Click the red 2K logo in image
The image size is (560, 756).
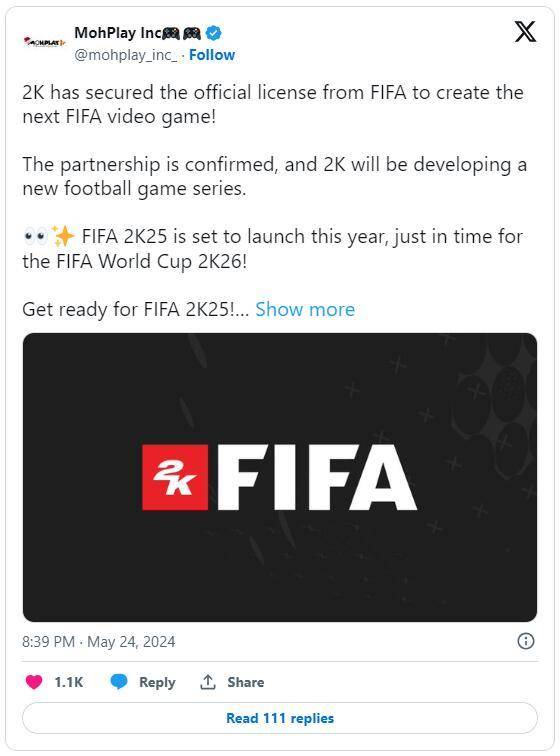click(x=175, y=477)
